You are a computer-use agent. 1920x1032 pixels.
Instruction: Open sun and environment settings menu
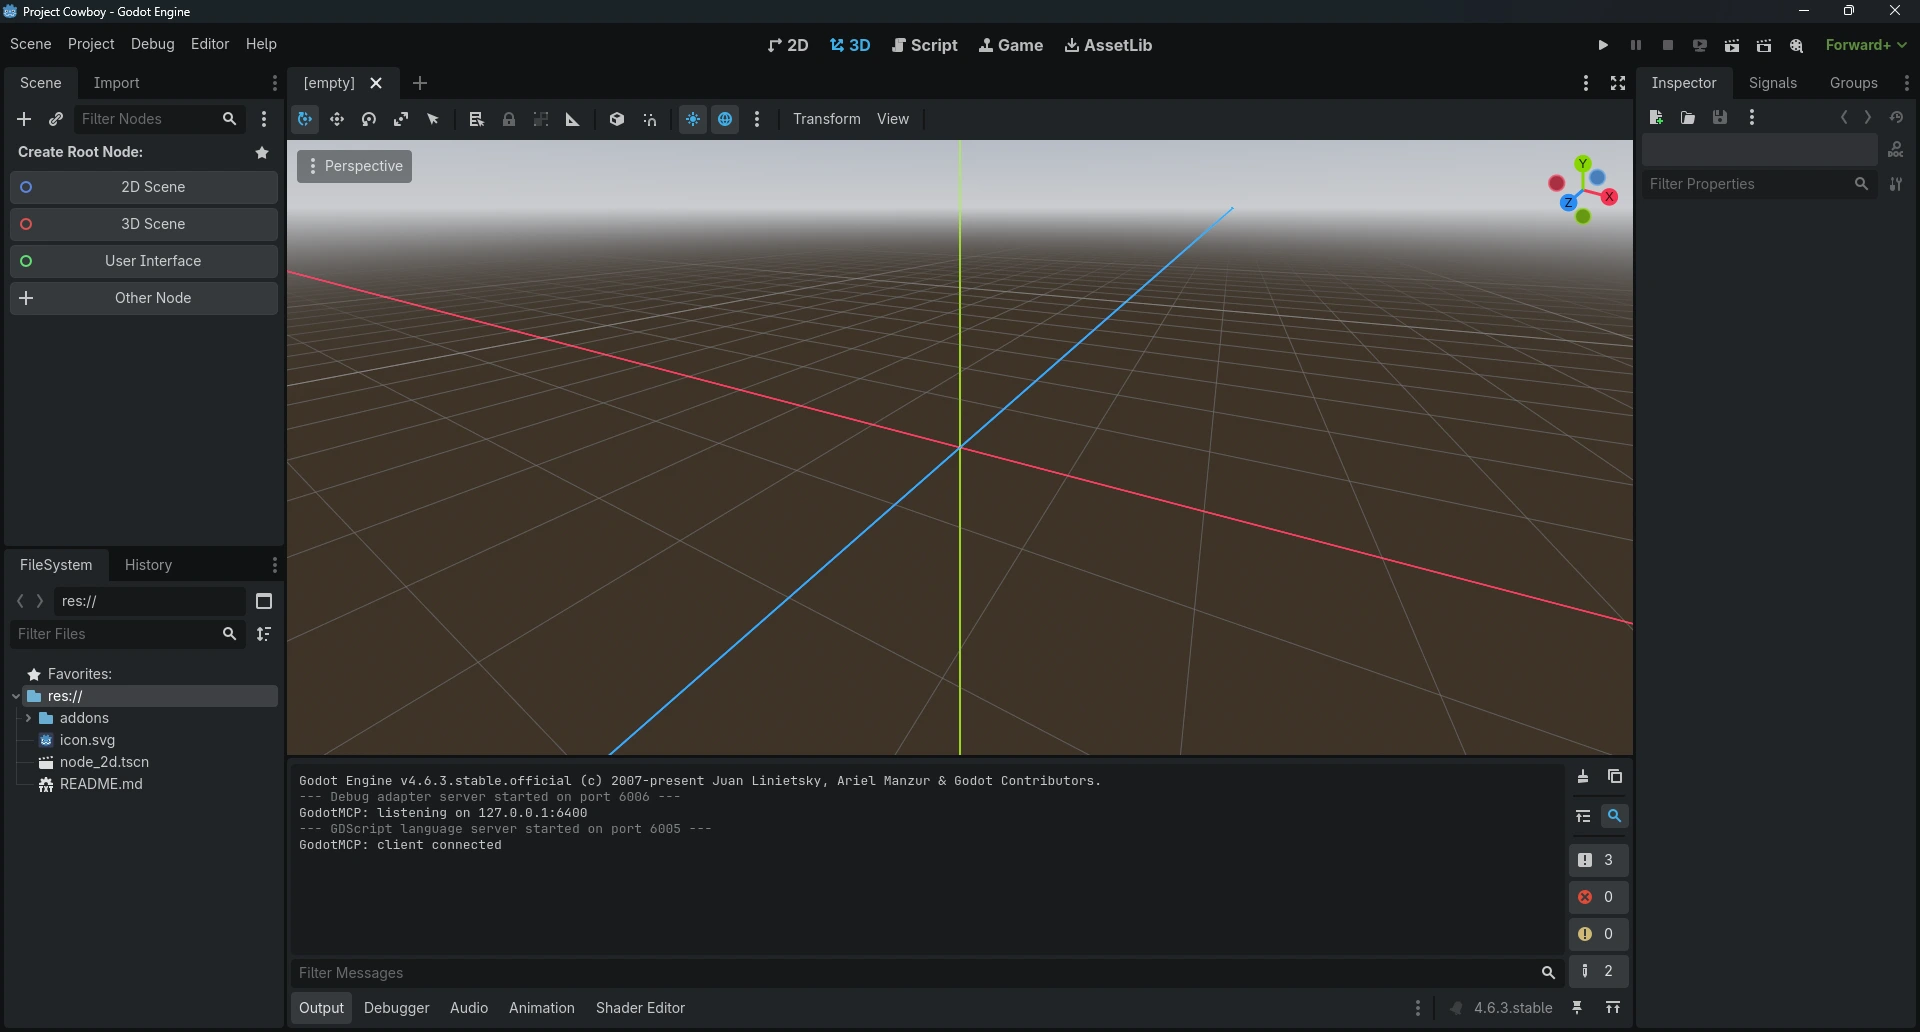pos(757,119)
